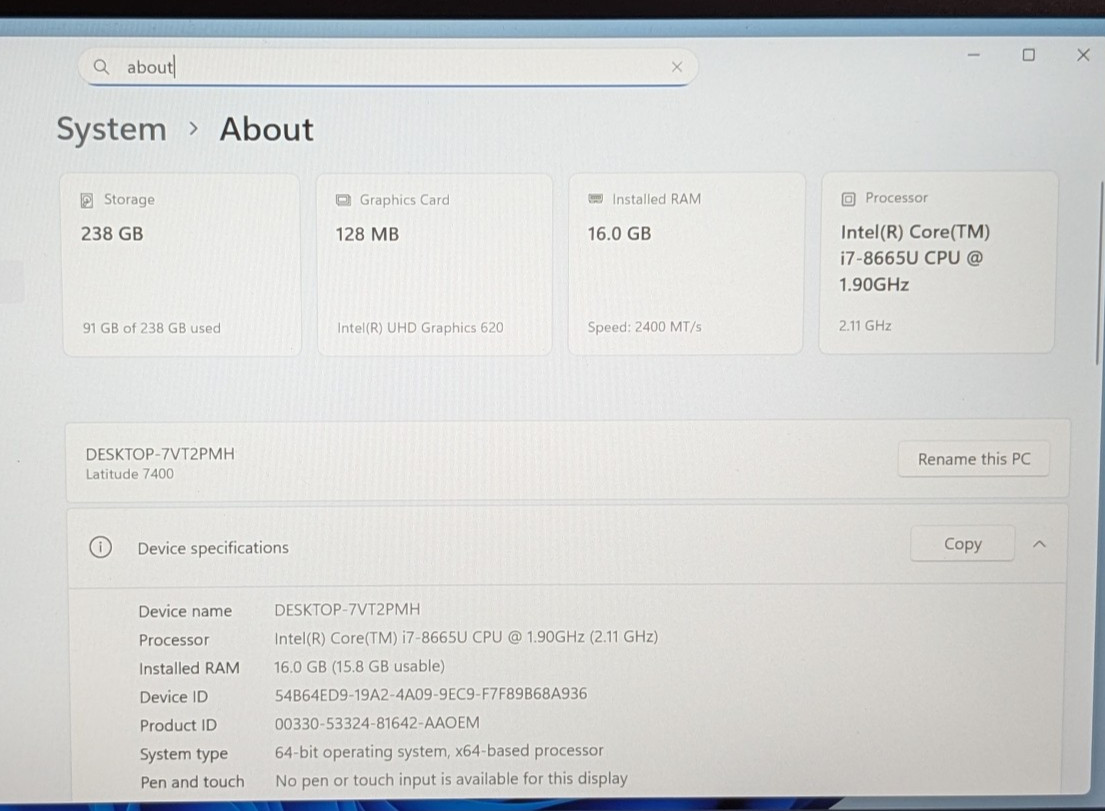
Task: Click the 'Product ID' row label
Action: pos(178,725)
